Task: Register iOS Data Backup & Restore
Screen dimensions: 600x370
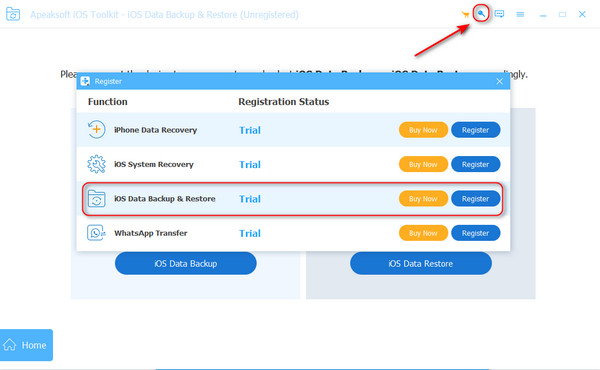Action: click(476, 199)
